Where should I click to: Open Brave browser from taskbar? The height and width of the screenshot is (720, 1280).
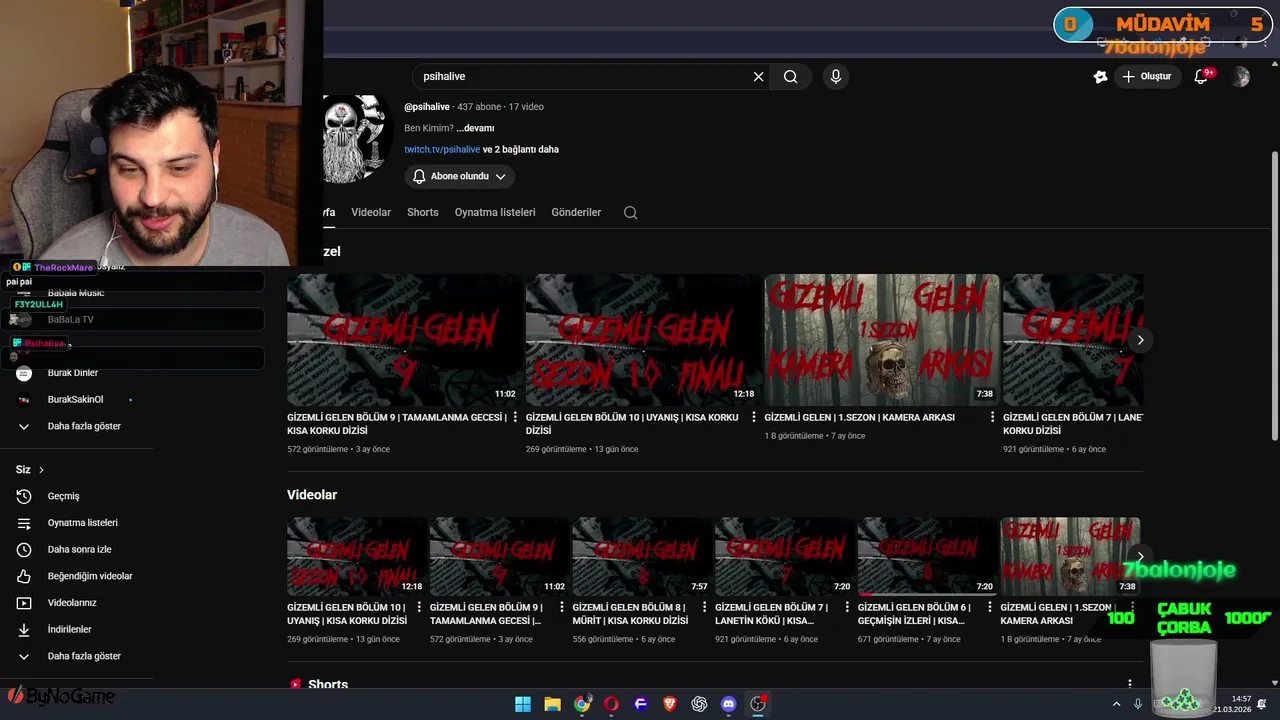(670, 704)
